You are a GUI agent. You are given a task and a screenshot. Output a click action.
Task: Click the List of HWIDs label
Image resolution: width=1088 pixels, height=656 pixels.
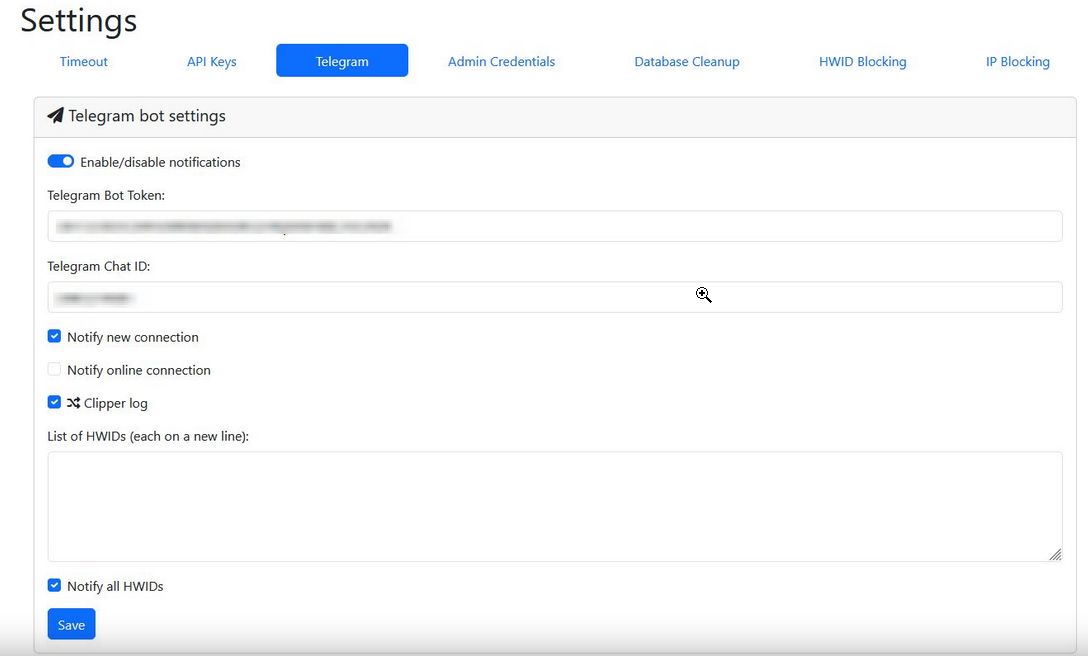pyautogui.click(x=148, y=436)
